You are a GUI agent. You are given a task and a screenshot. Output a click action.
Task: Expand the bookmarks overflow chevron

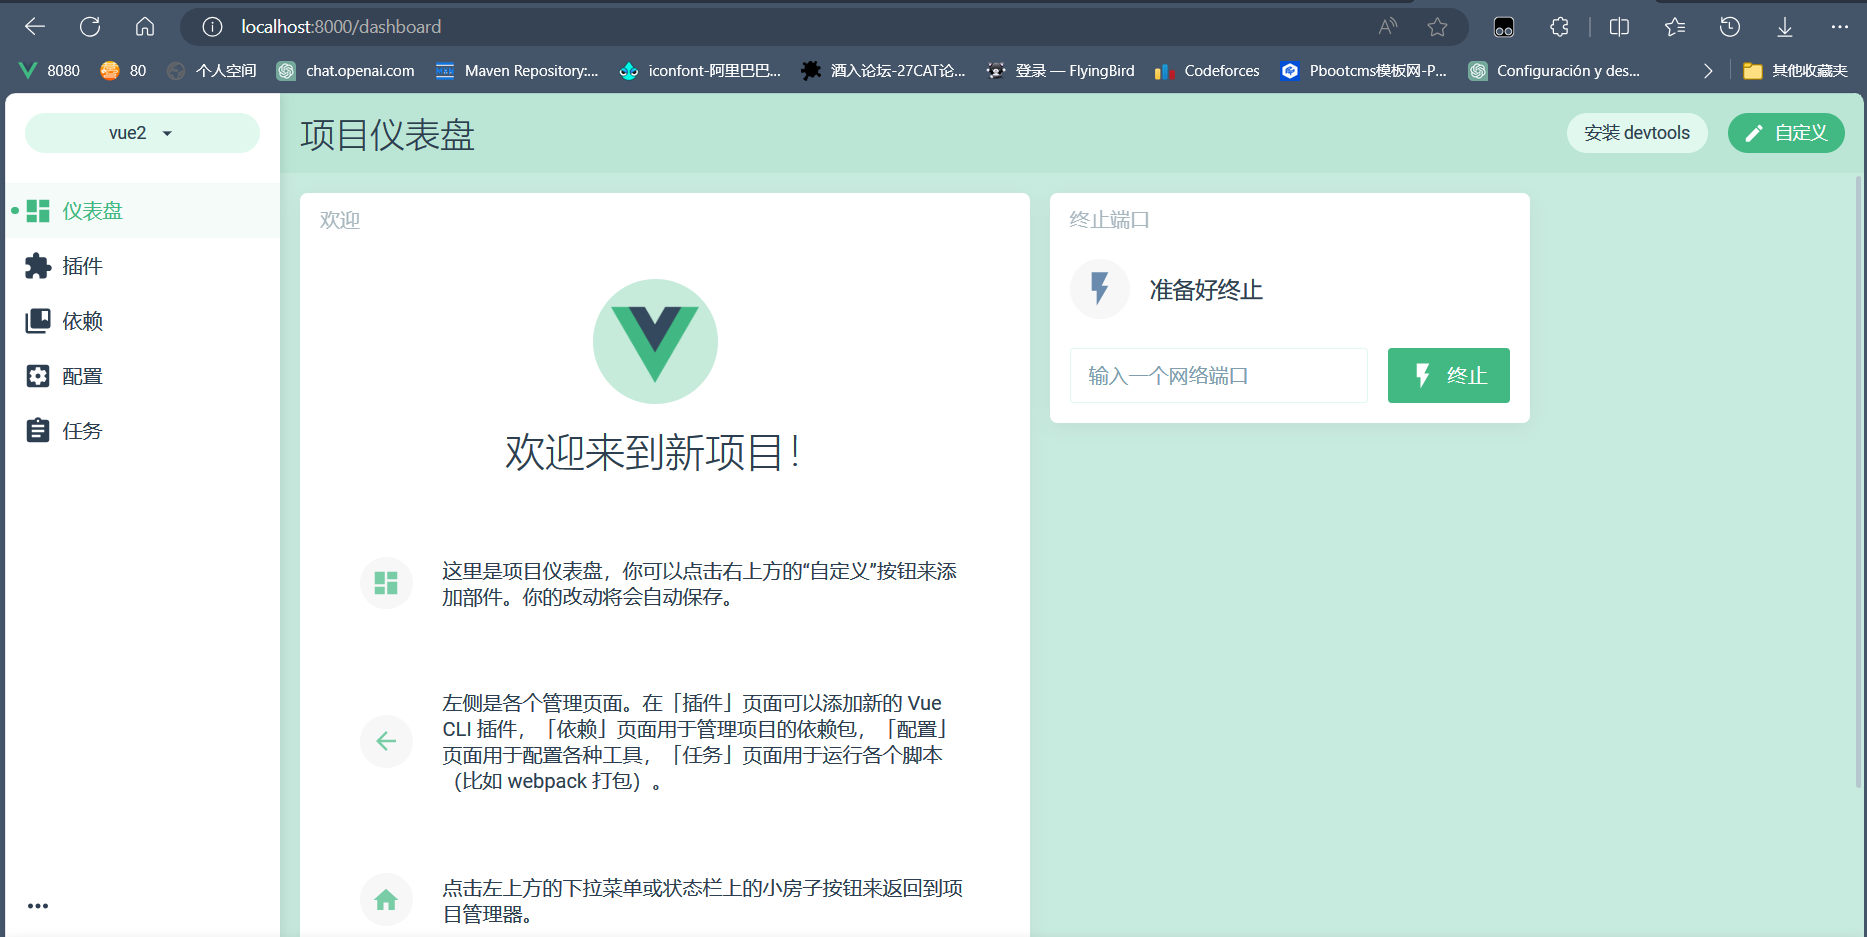click(x=1708, y=71)
